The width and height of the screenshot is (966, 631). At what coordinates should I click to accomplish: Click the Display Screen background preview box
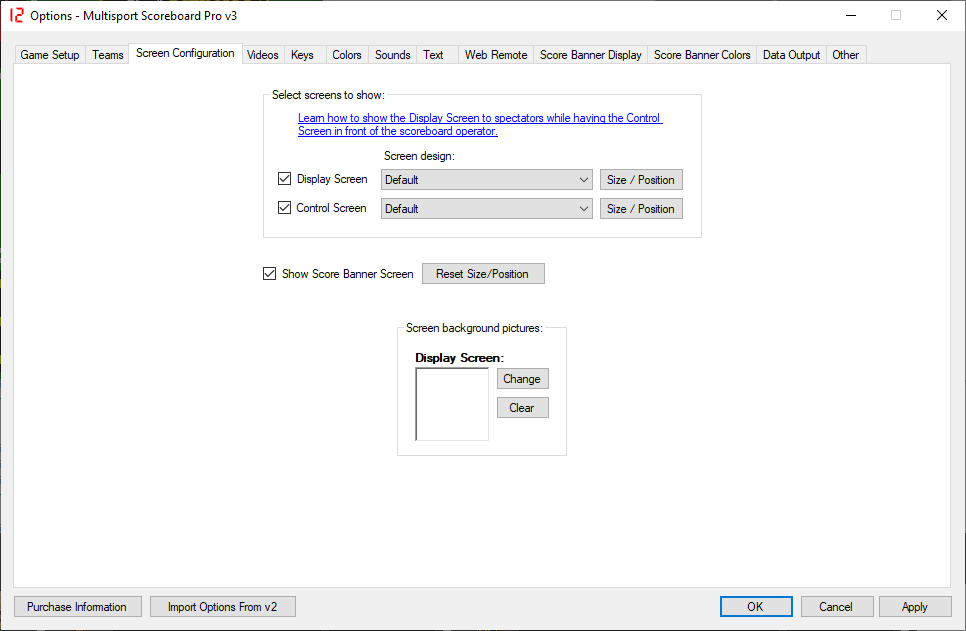pos(452,404)
